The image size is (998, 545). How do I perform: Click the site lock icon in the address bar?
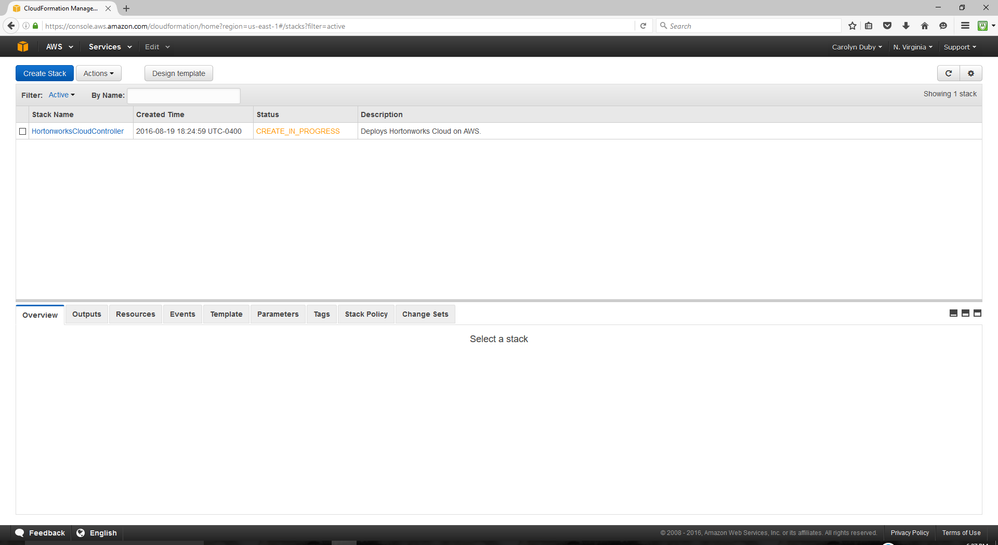click(x=36, y=26)
